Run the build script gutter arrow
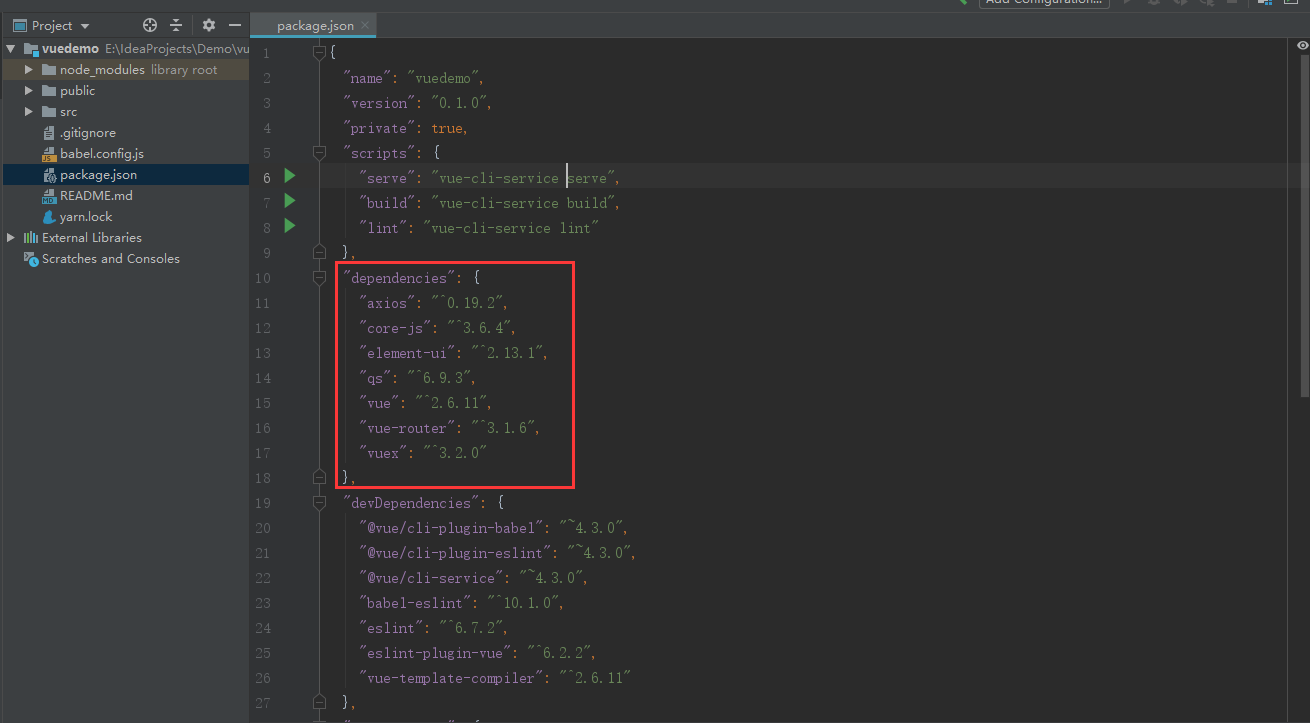The image size is (1310, 723). (290, 201)
